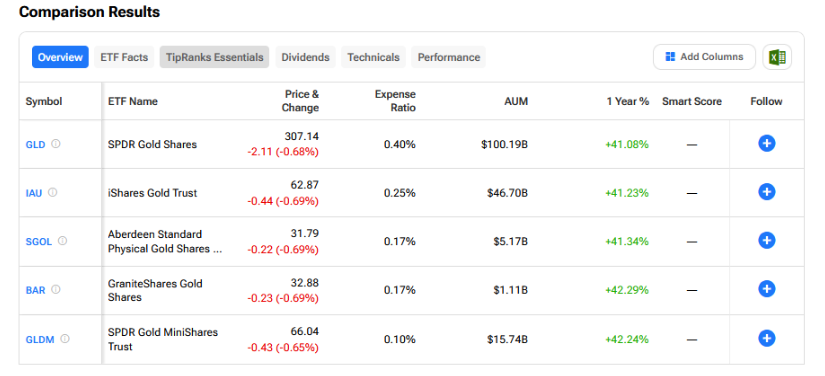Follow GLD with the plus icon
Image resolution: width=825 pixels, height=376 pixels.
[x=767, y=144]
